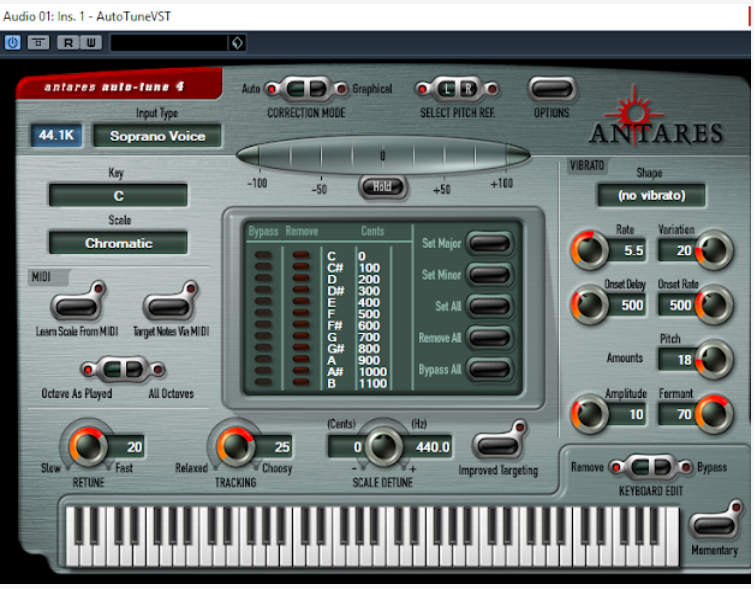The width and height of the screenshot is (754, 589).
Task: Open the Key dropdown showing C
Action: (x=118, y=196)
